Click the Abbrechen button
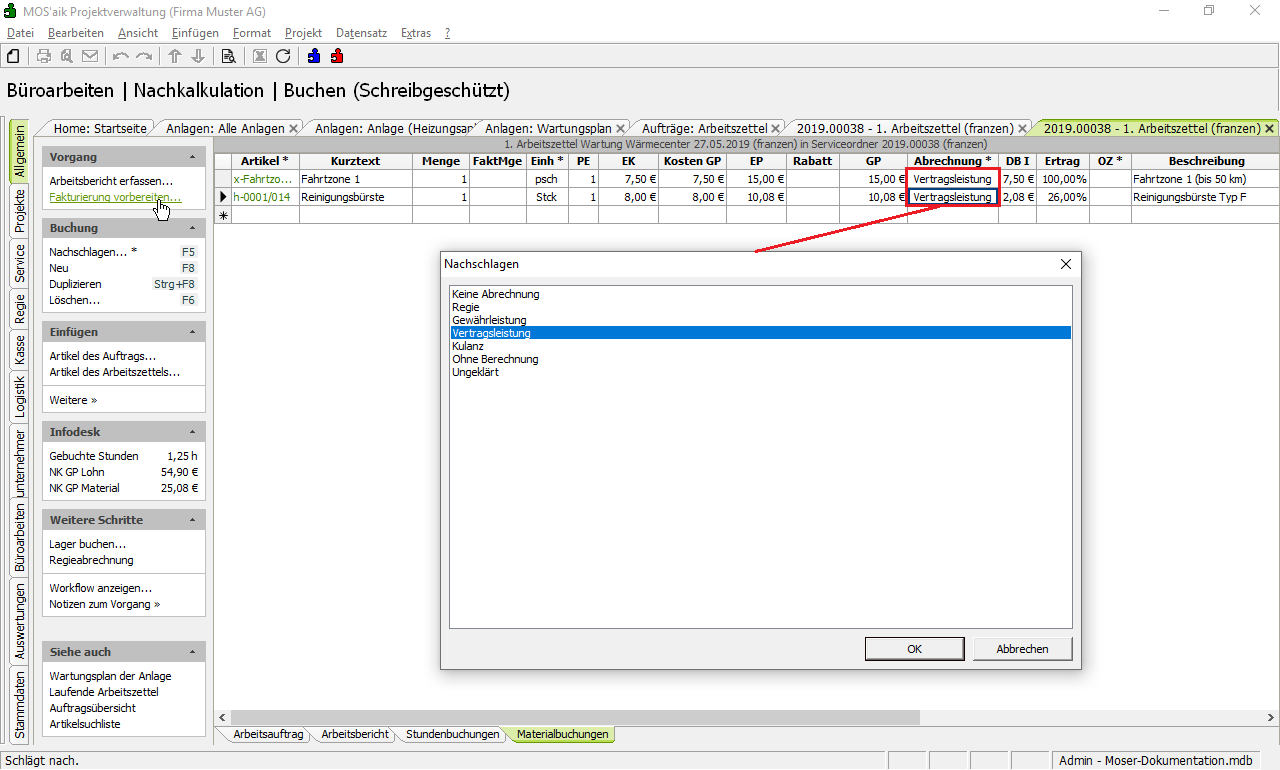 pos(1022,649)
